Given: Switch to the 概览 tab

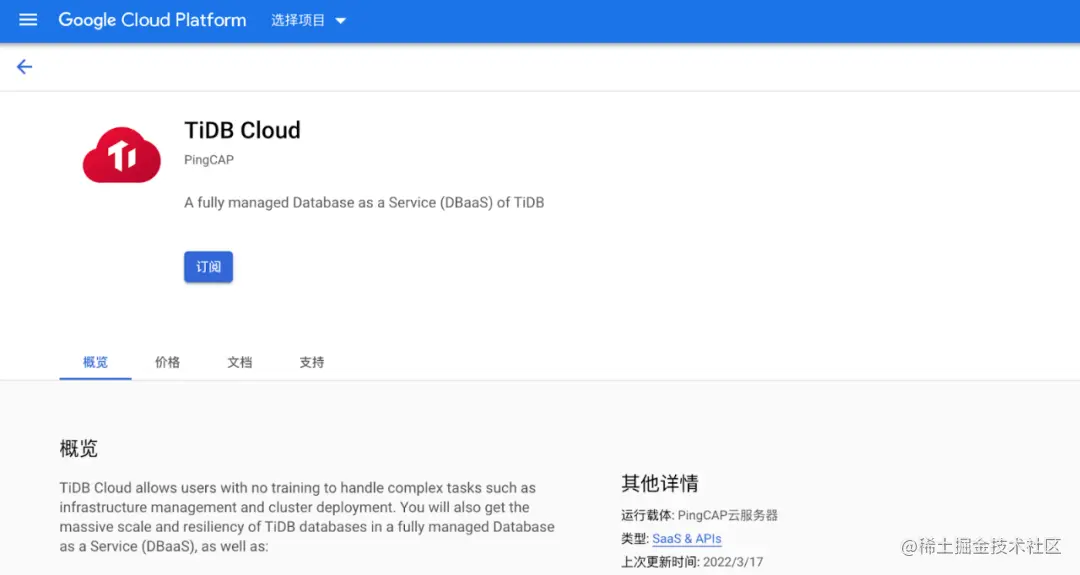Looking at the screenshot, I should tap(95, 362).
